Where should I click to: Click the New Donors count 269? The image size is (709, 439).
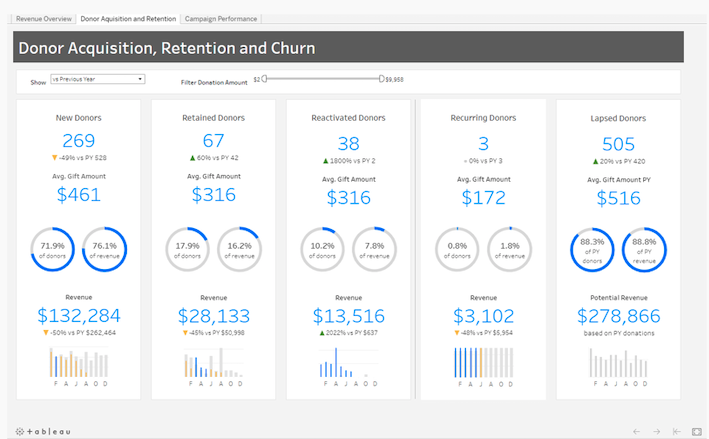(78, 141)
